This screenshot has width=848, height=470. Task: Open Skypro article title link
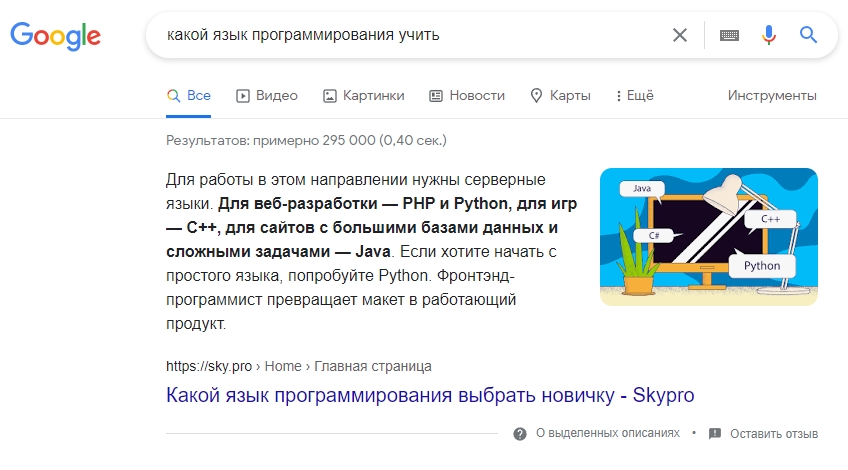pyautogui.click(x=430, y=395)
